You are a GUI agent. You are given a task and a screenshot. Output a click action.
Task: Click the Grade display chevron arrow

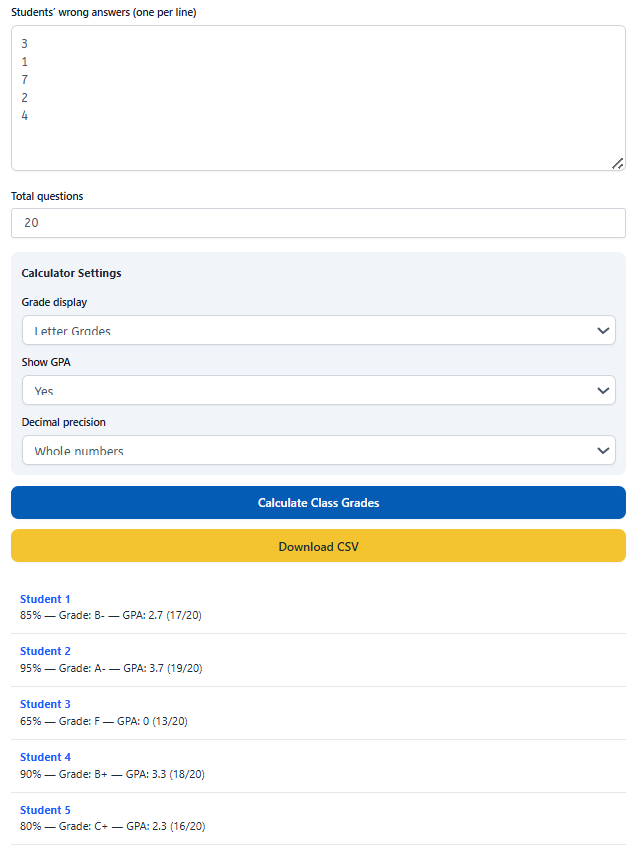click(603, 330)
